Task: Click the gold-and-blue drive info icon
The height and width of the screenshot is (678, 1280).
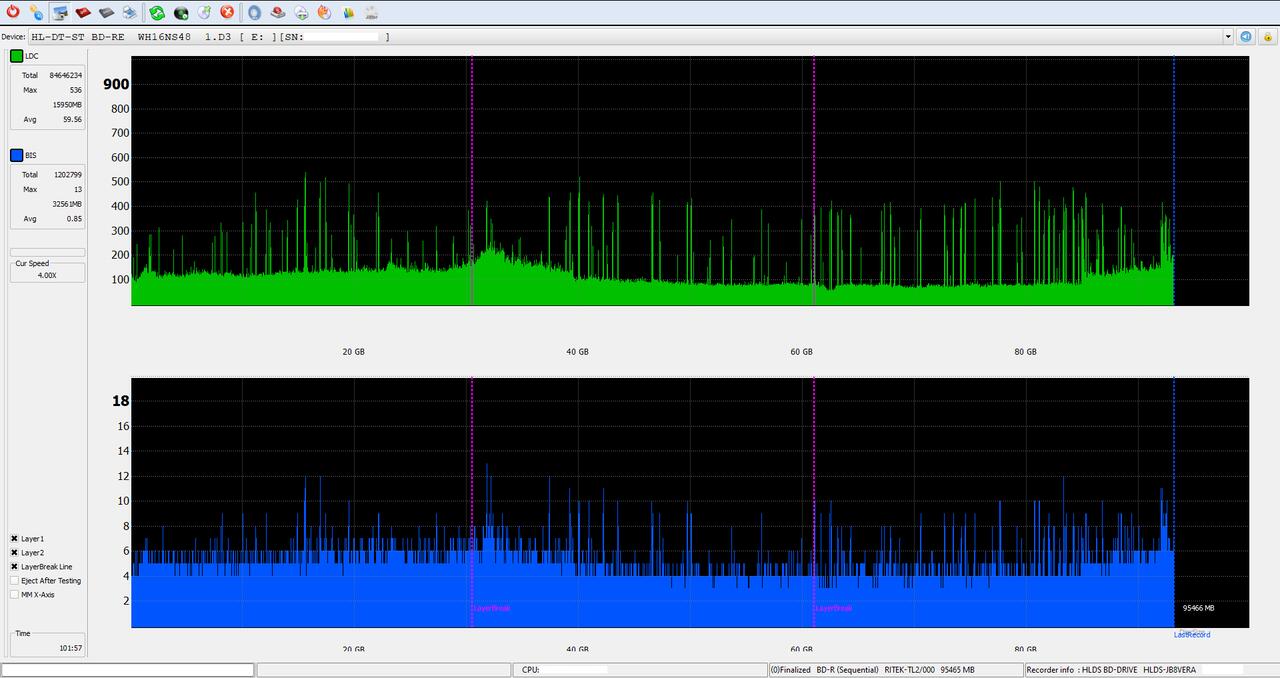Action: [x=36, y=12]
